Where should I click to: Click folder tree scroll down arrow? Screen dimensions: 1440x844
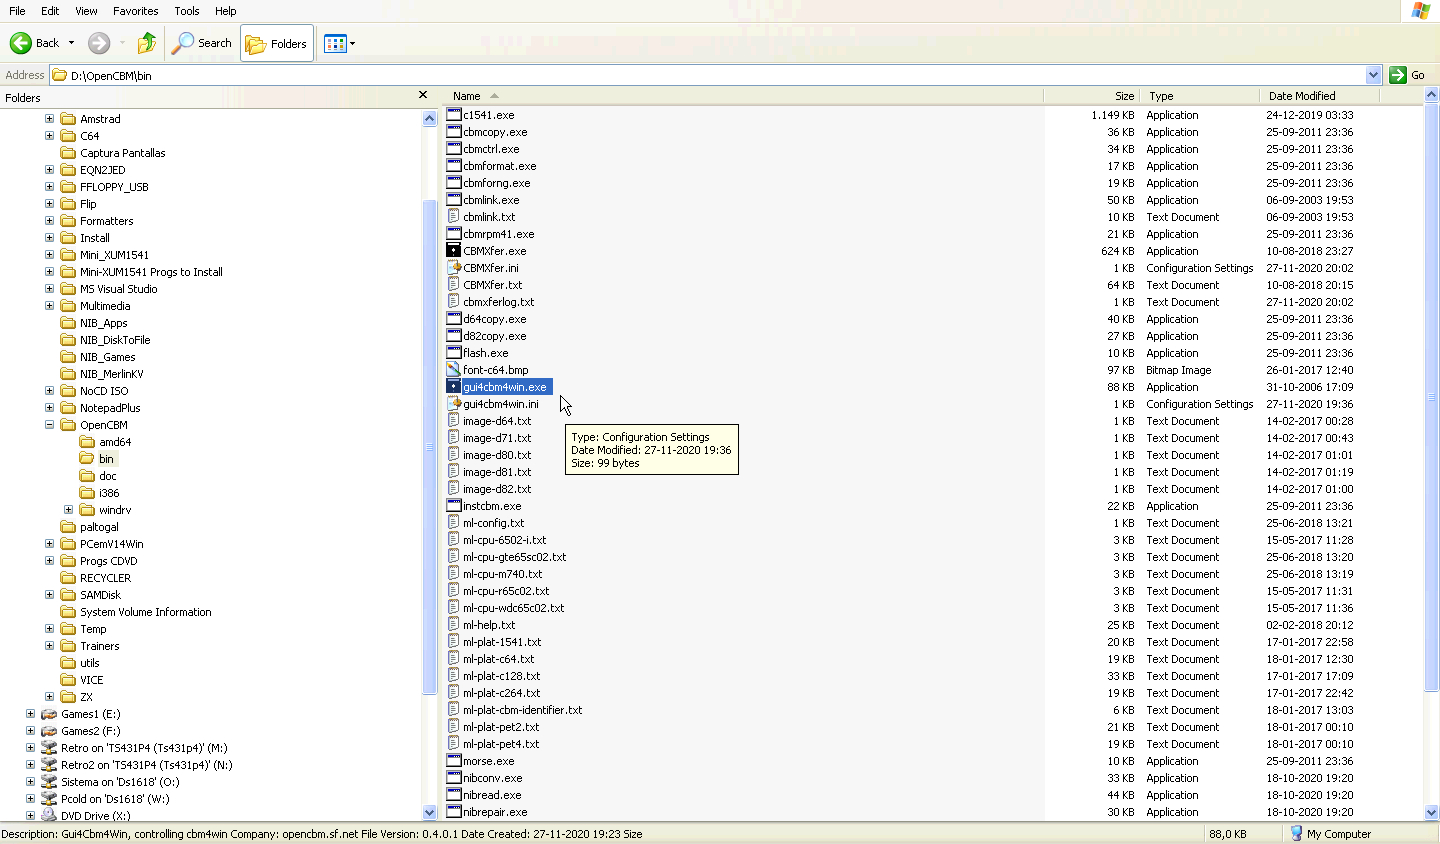coord(430,813)
